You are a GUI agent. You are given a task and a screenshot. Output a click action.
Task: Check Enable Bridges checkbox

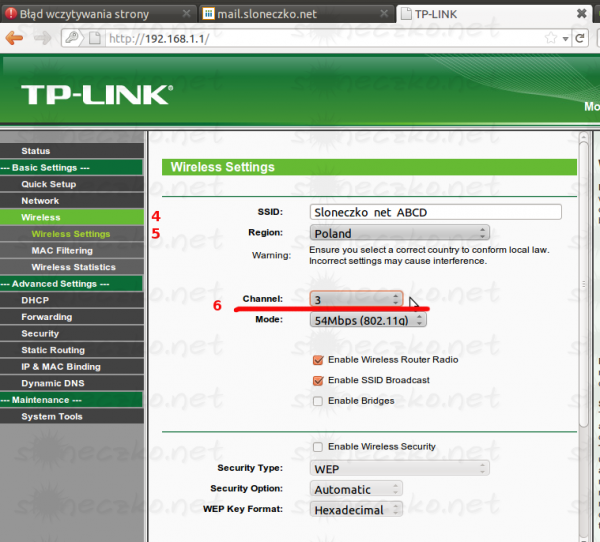[318, 401]
